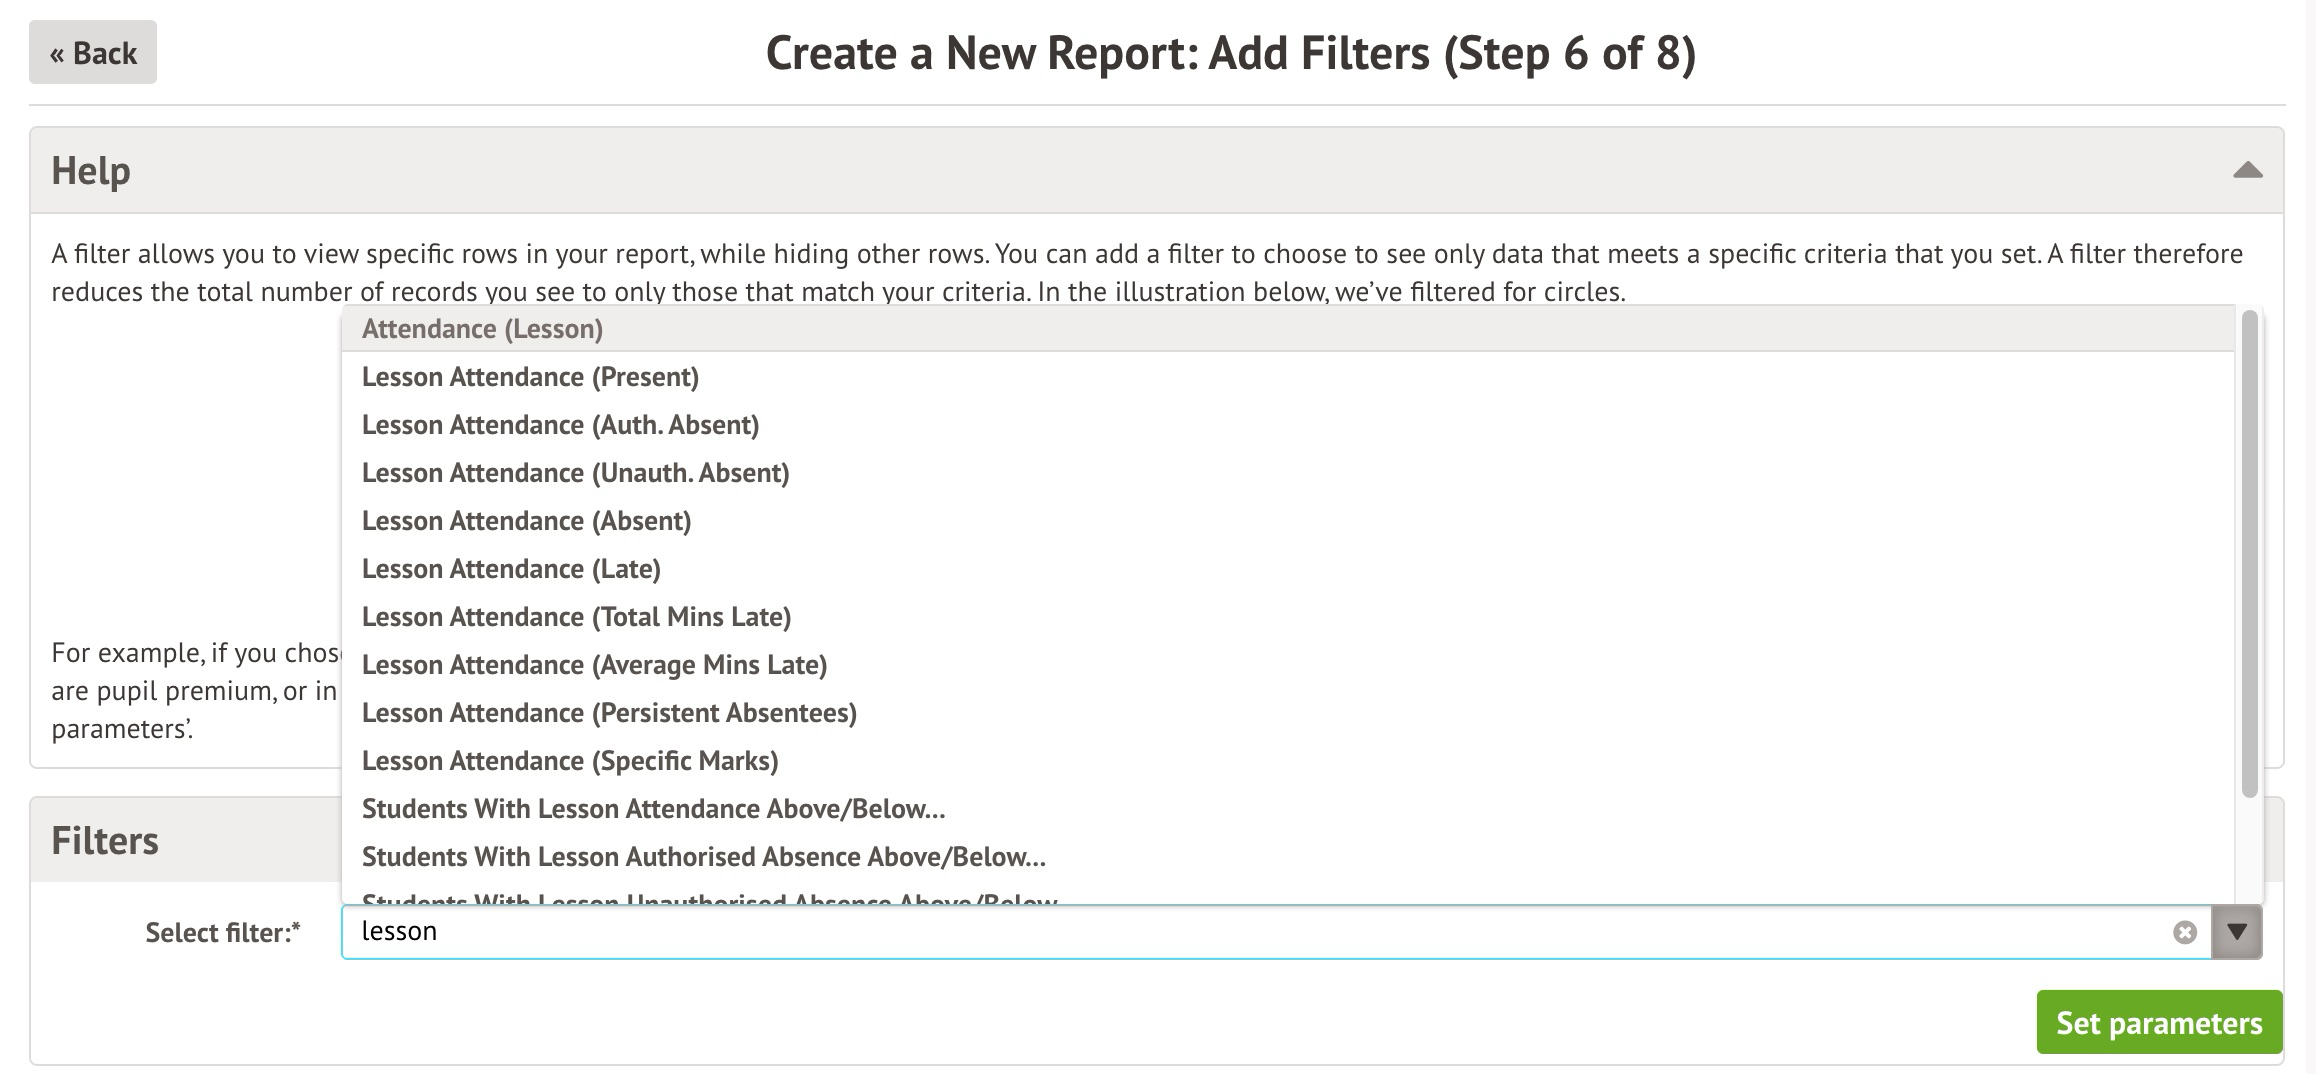Image resolution: width=2316 pixels, height=1074 pixels.
Task: Click the Attendance (Lesson) group header
Action: (x=482, y=329)
